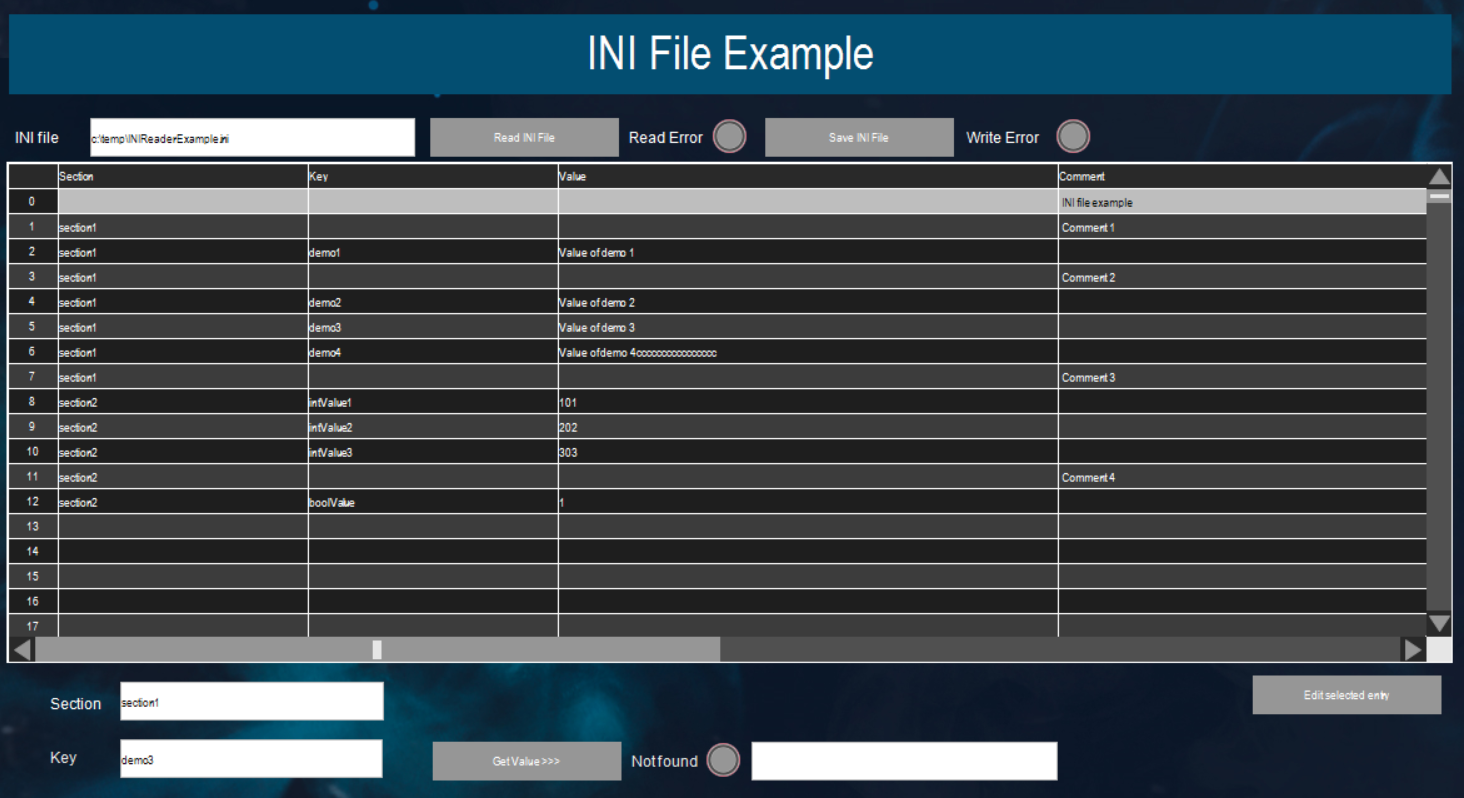Click the Read INI File button
Screen dimensions: 1464x798
524,136
